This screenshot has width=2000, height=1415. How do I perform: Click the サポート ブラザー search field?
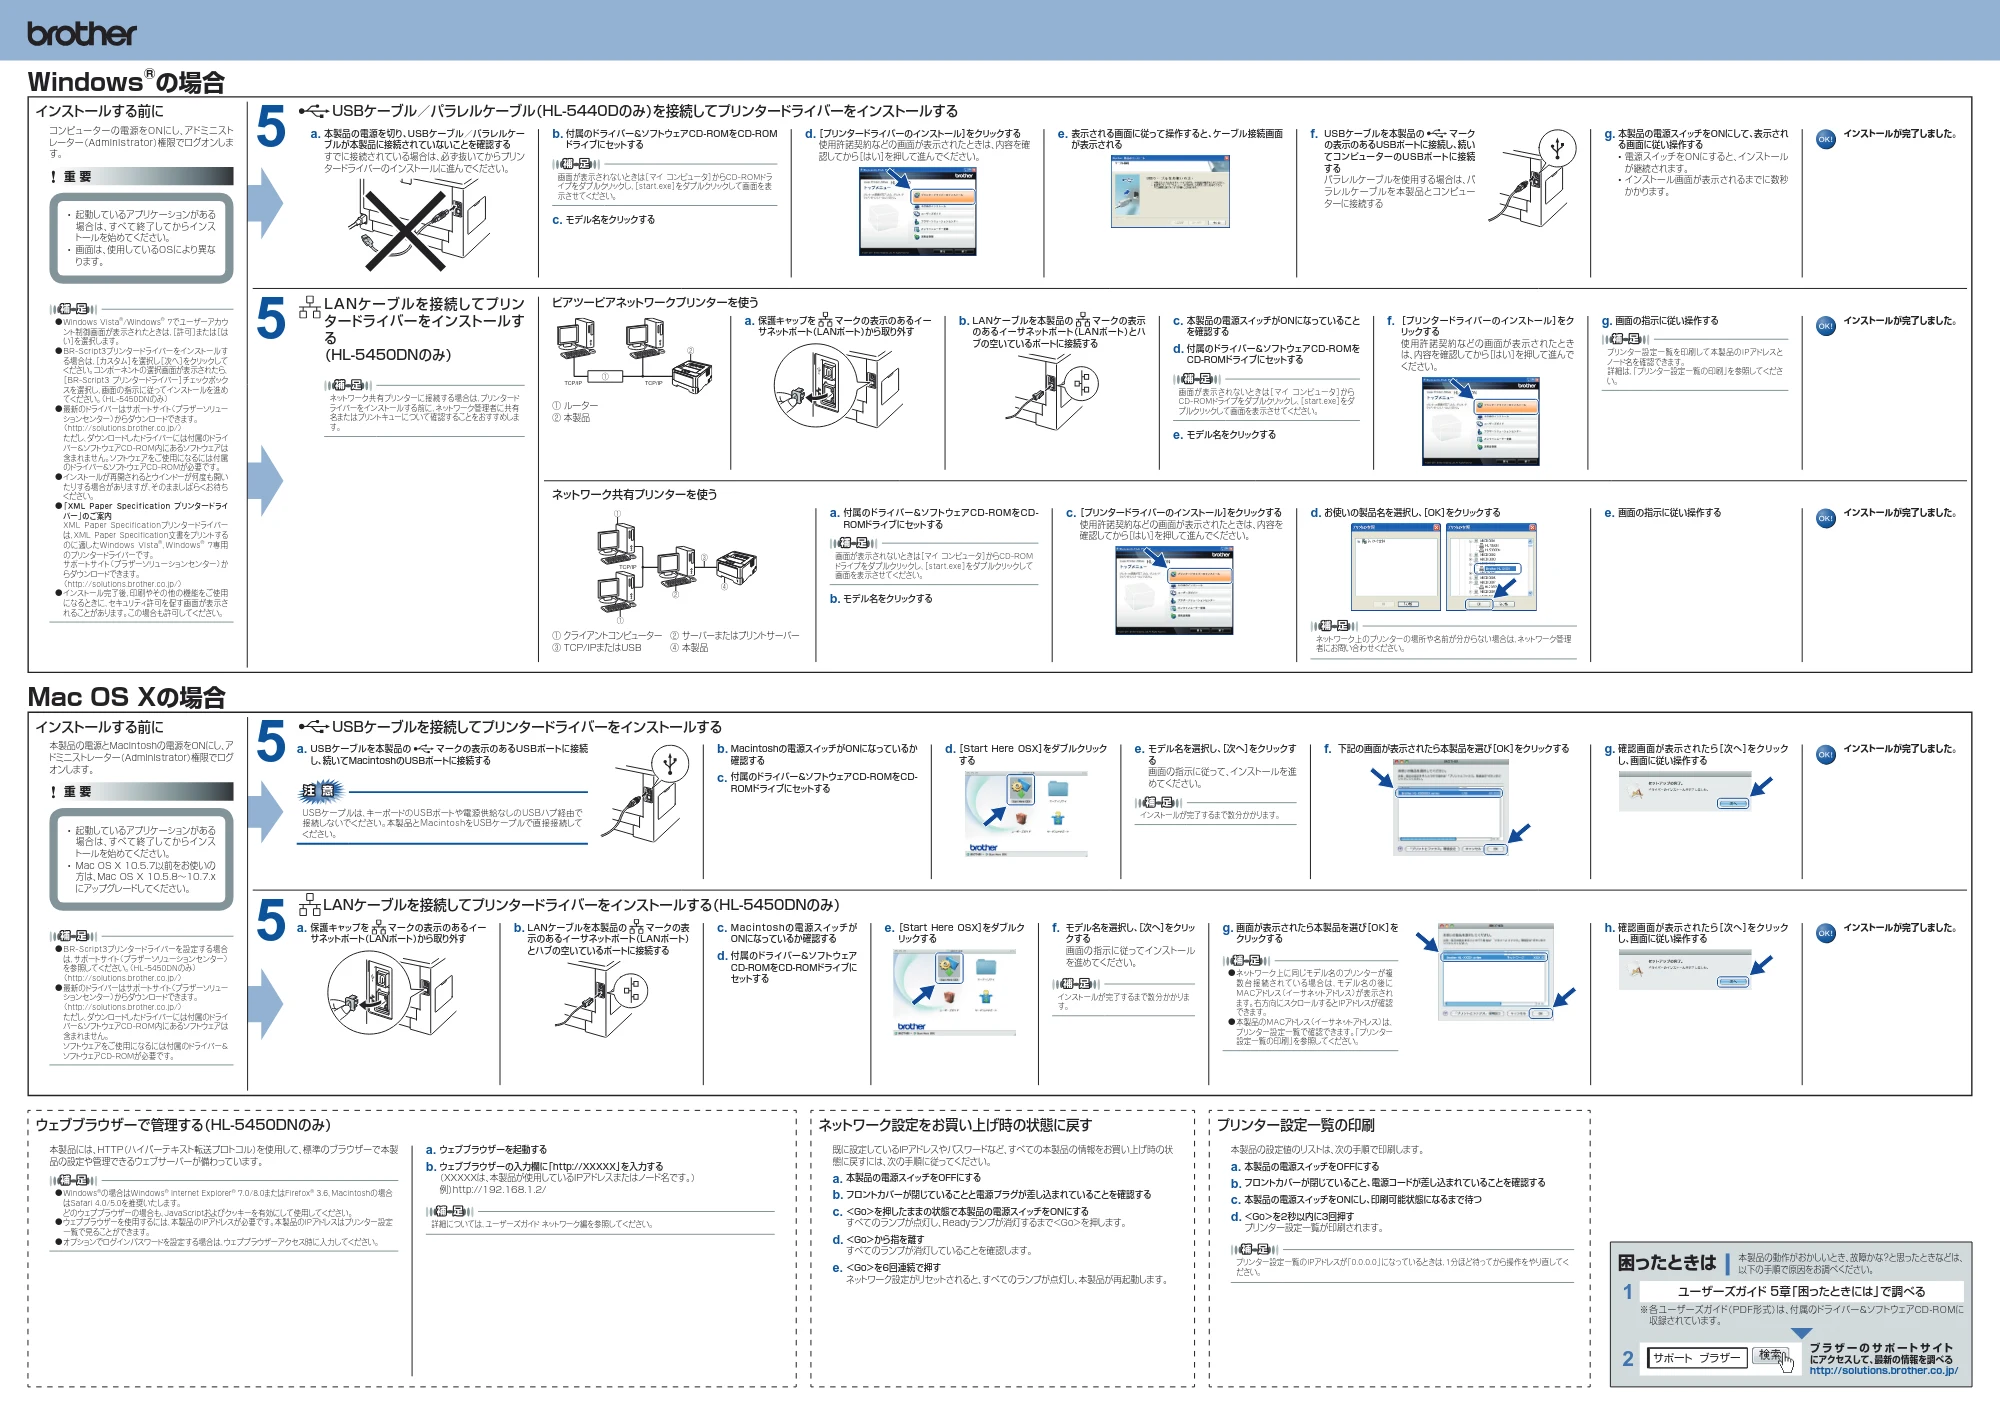click(1696, 1357)
